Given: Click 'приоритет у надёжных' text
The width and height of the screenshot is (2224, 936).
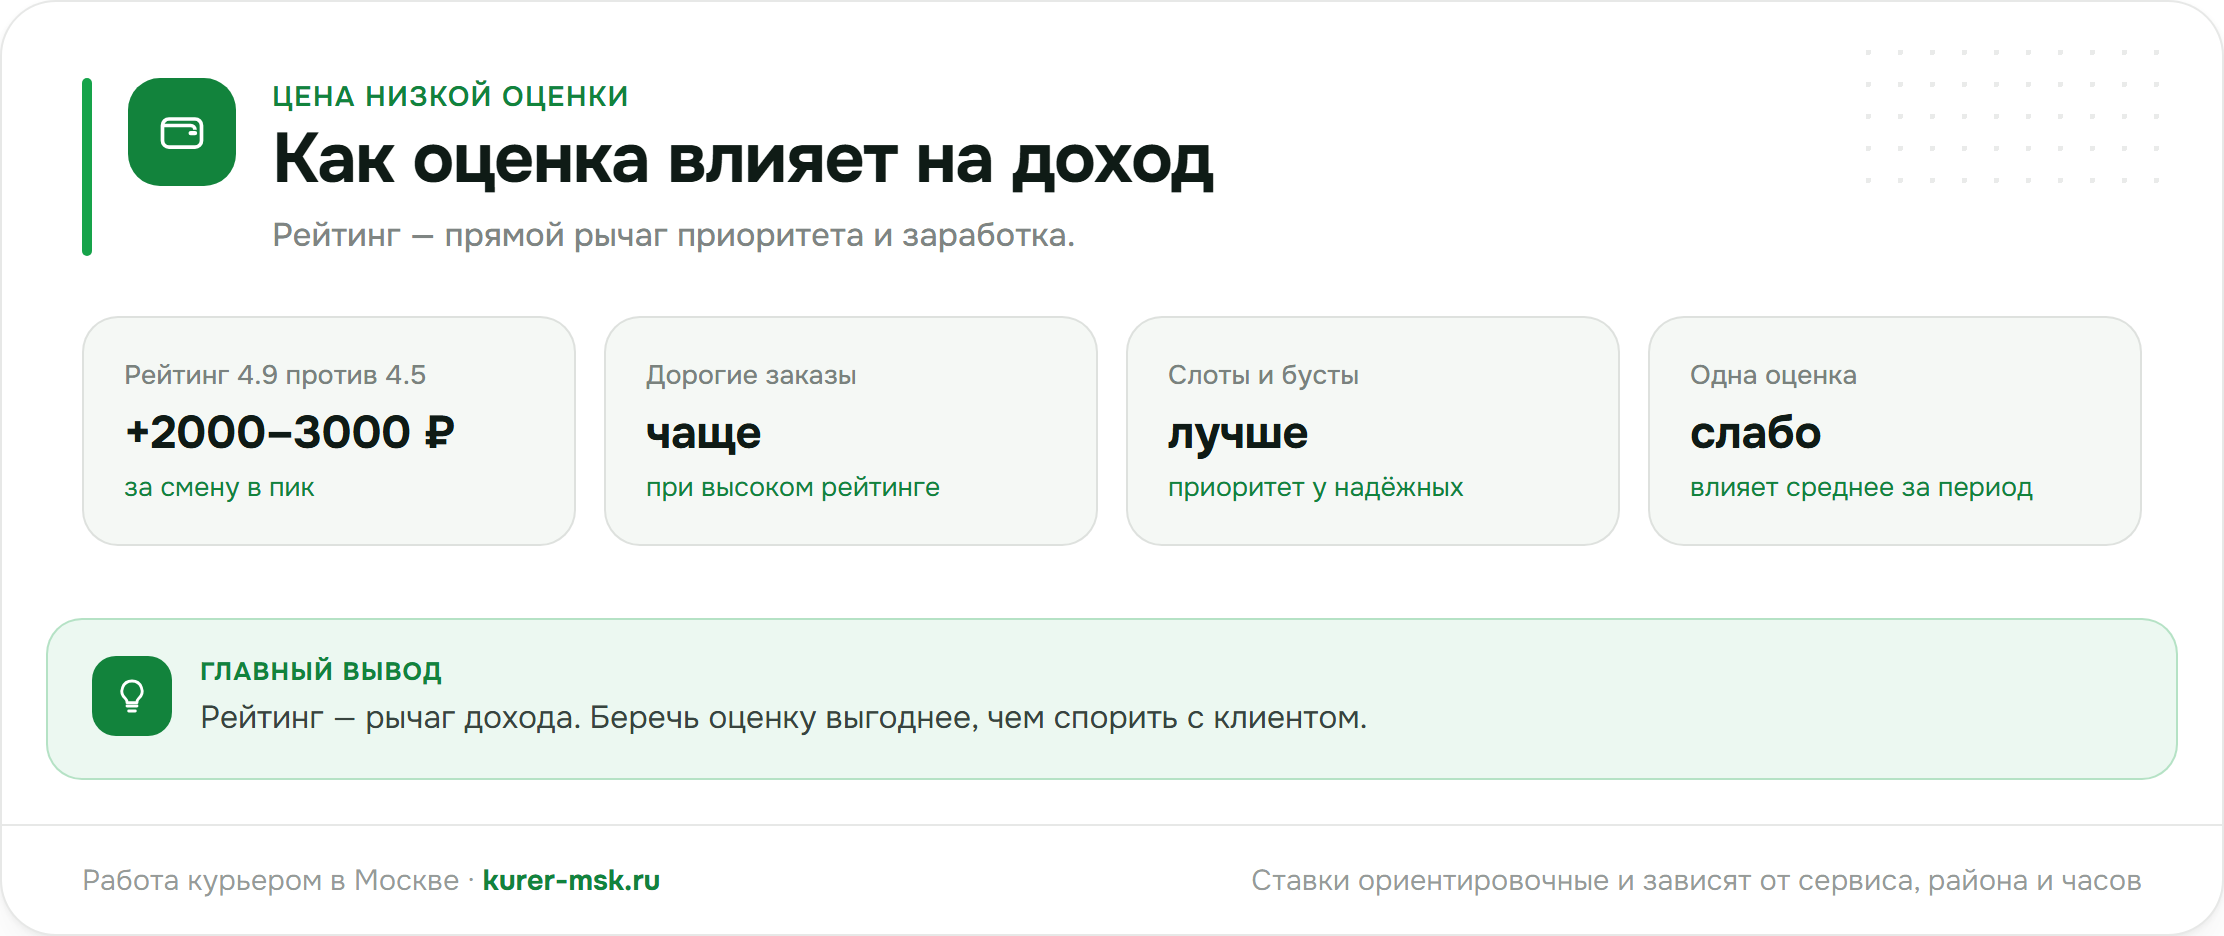Looking at the screenshot, I should 1315,487.
